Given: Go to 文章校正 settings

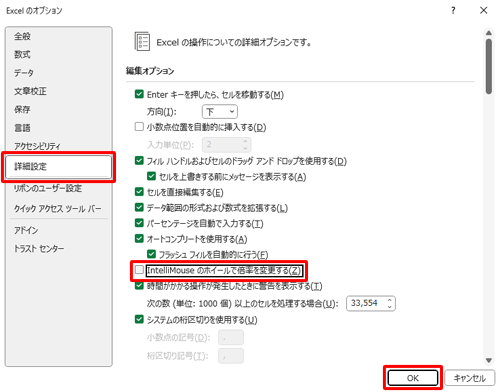Looking at the screenshot, I should pyautogui.click(x=30, y=91).
